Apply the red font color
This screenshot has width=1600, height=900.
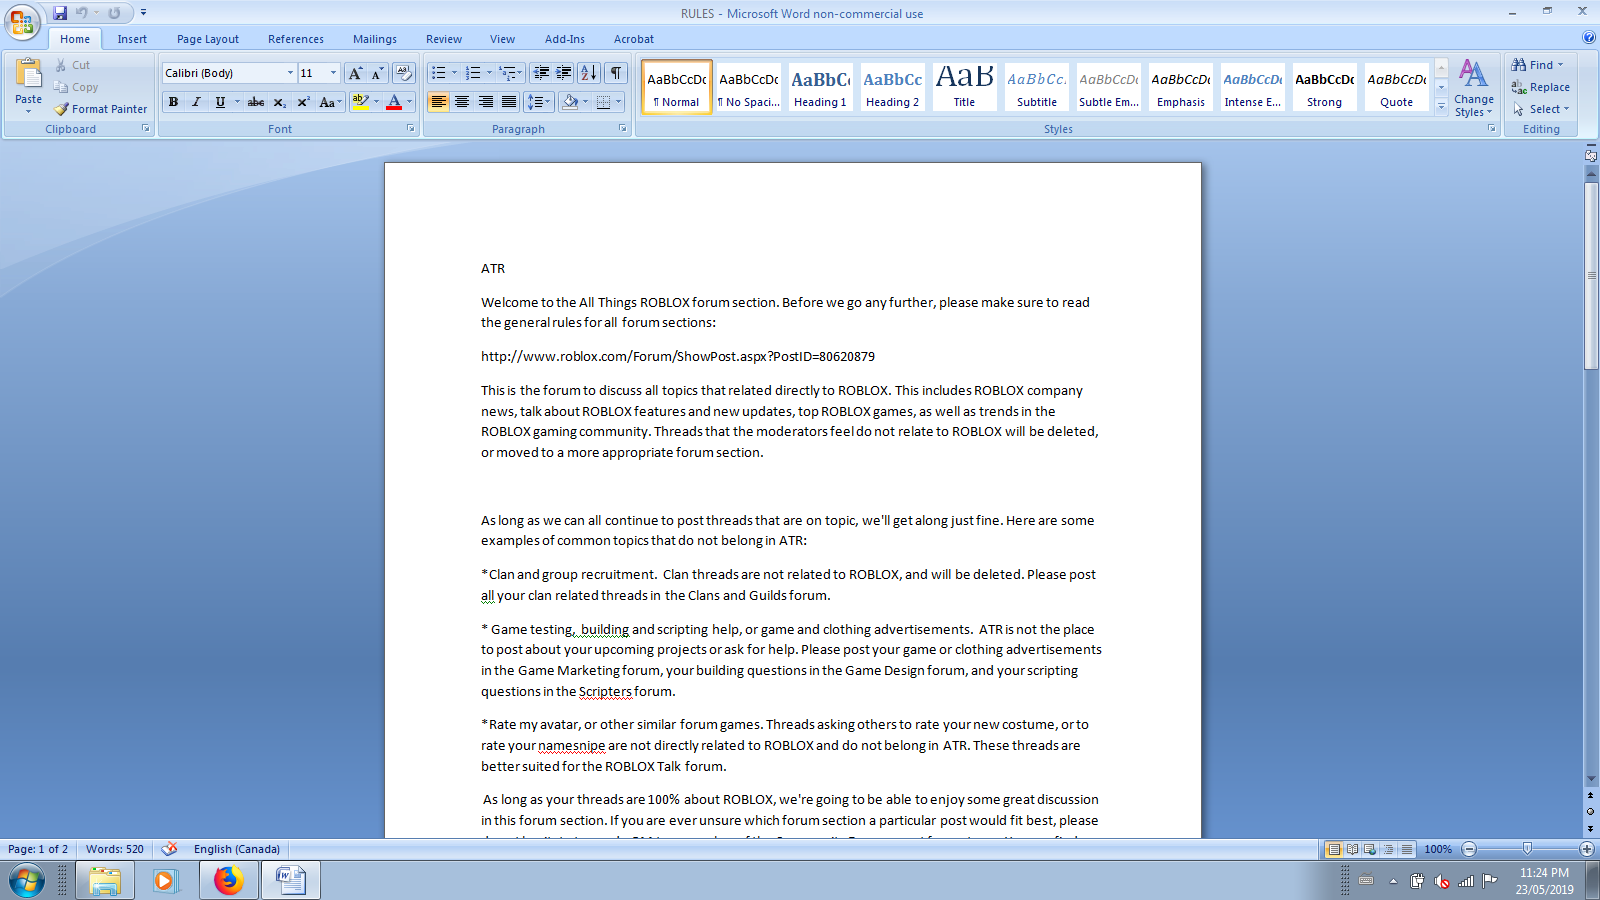point(394,102)
